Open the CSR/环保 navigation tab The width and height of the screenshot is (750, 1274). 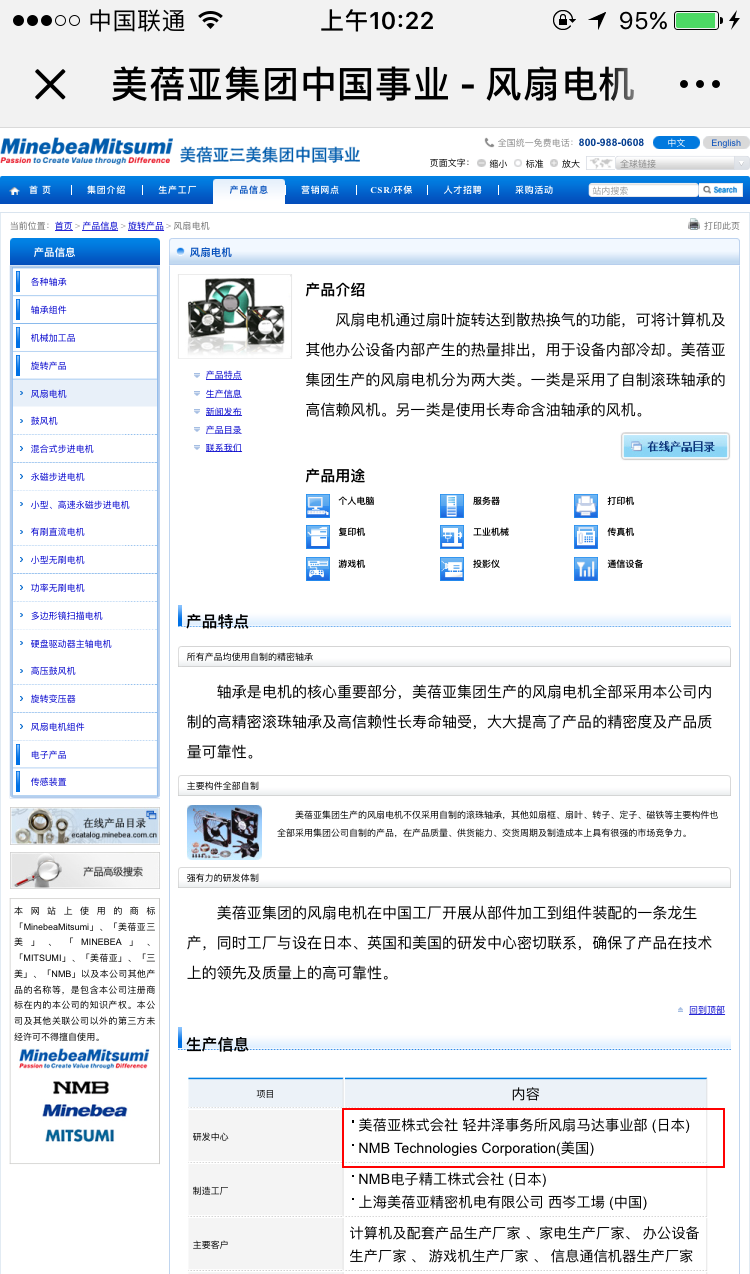(391, 190)
